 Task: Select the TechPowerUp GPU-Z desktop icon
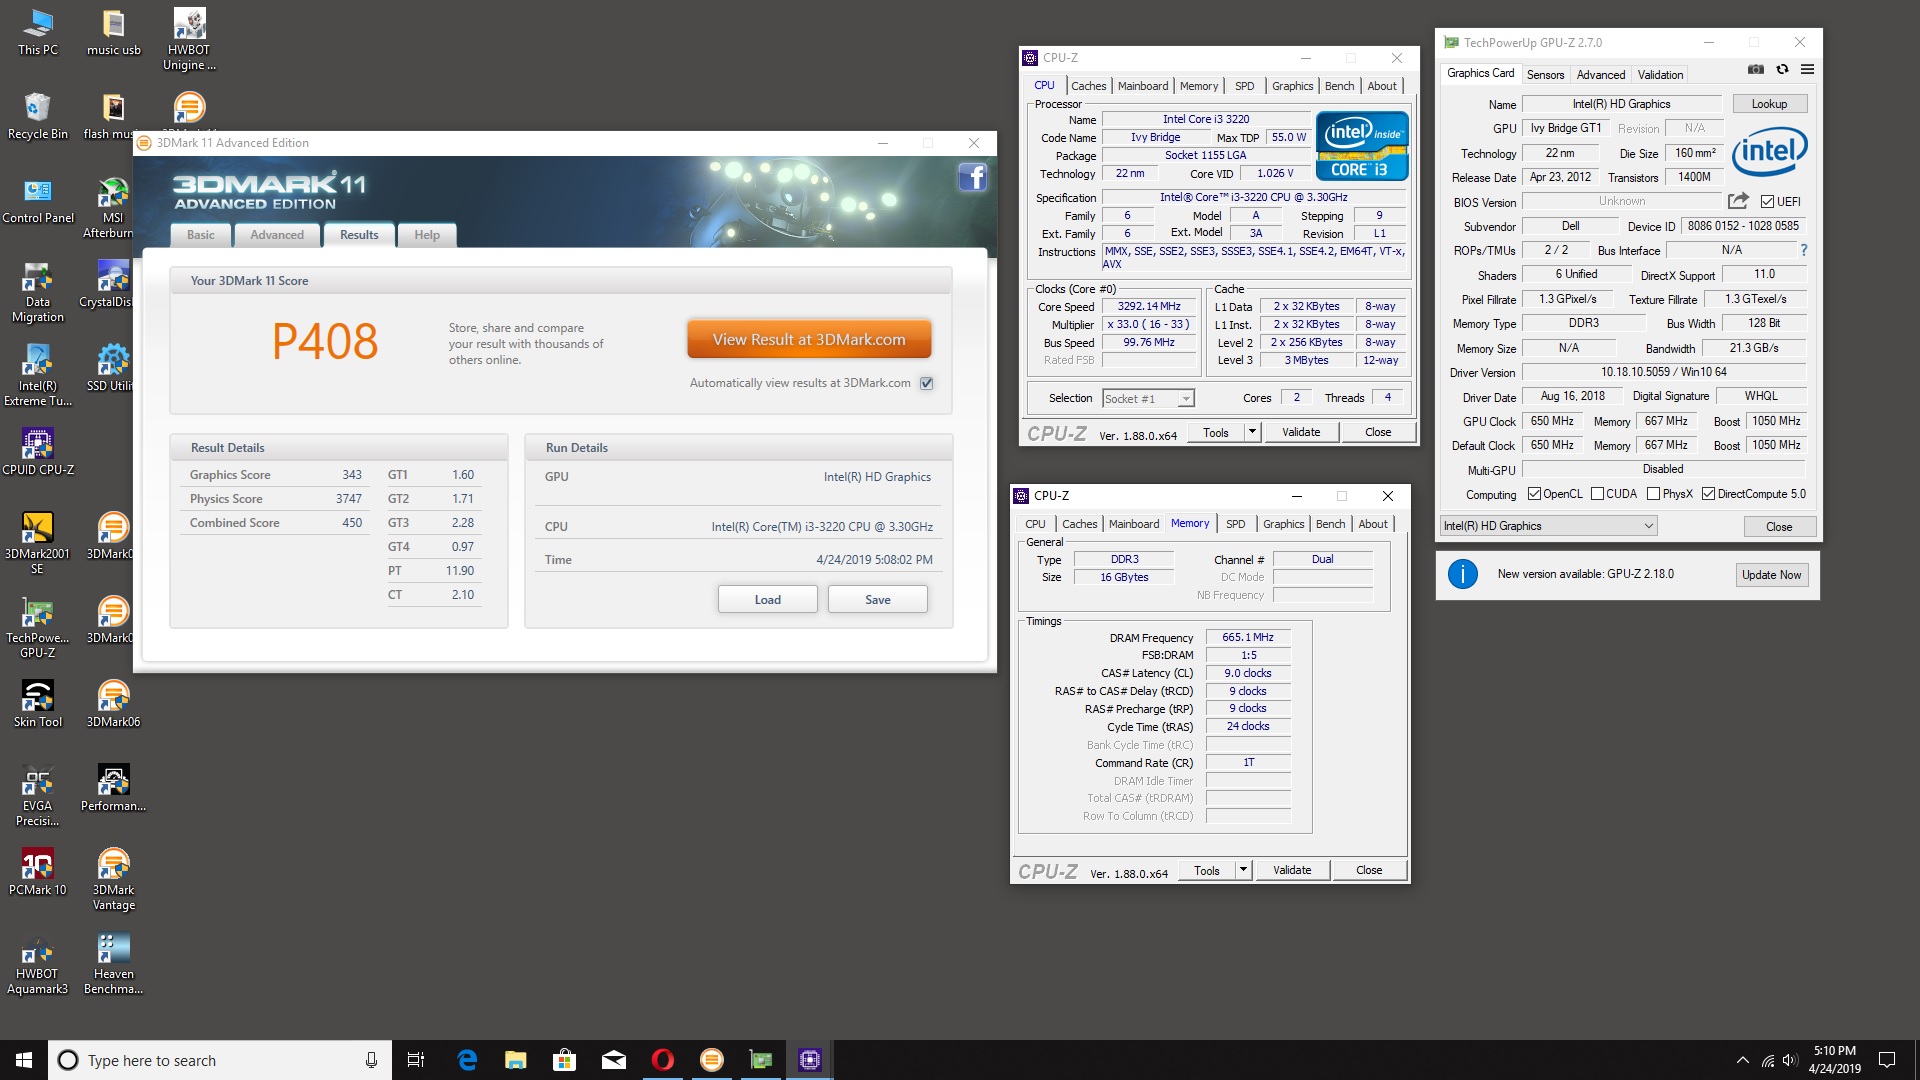pos(38,628)
